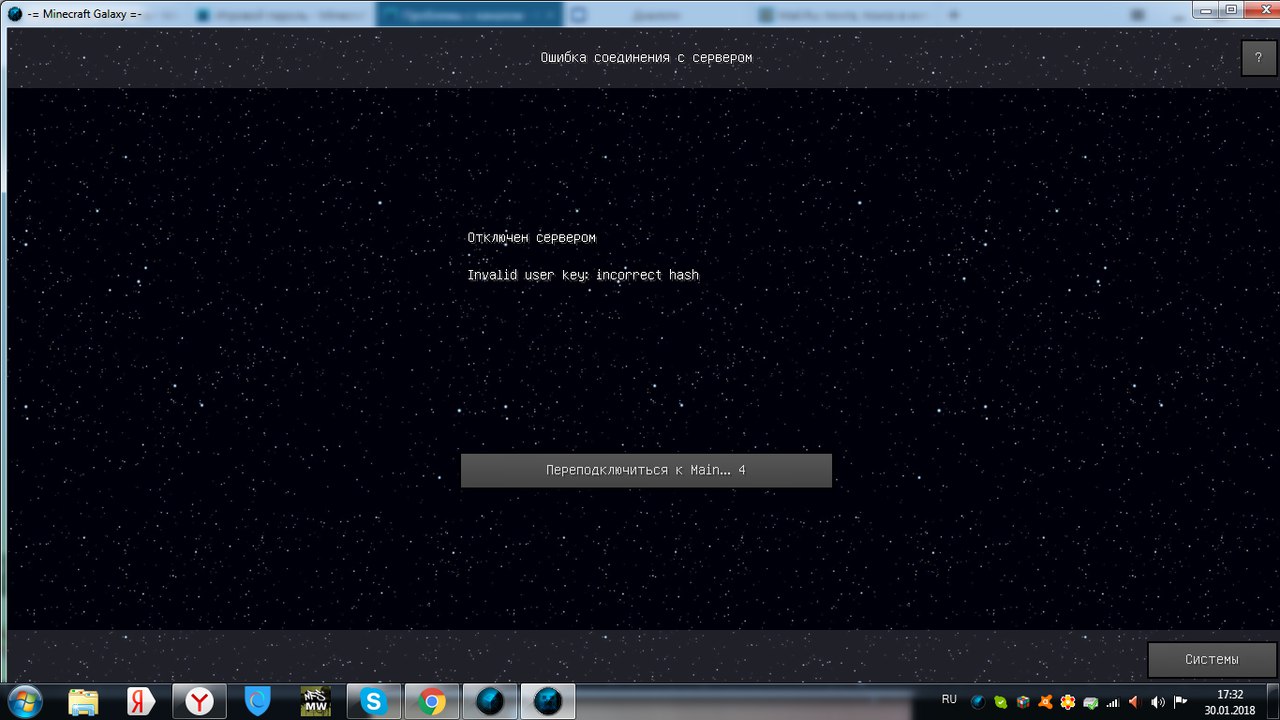Open second Minecraft Galaxy taskbar button

tap(549, 702)
